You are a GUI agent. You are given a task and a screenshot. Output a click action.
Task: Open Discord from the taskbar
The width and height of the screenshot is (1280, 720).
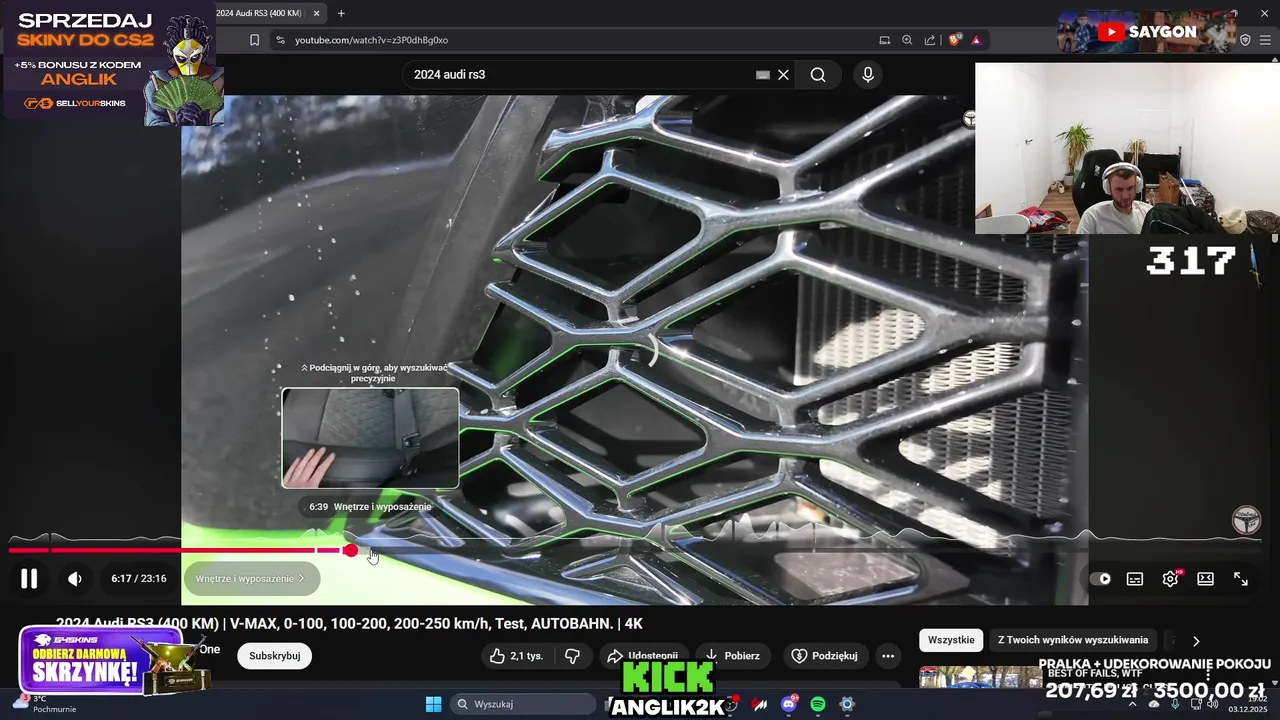(789, 704)
